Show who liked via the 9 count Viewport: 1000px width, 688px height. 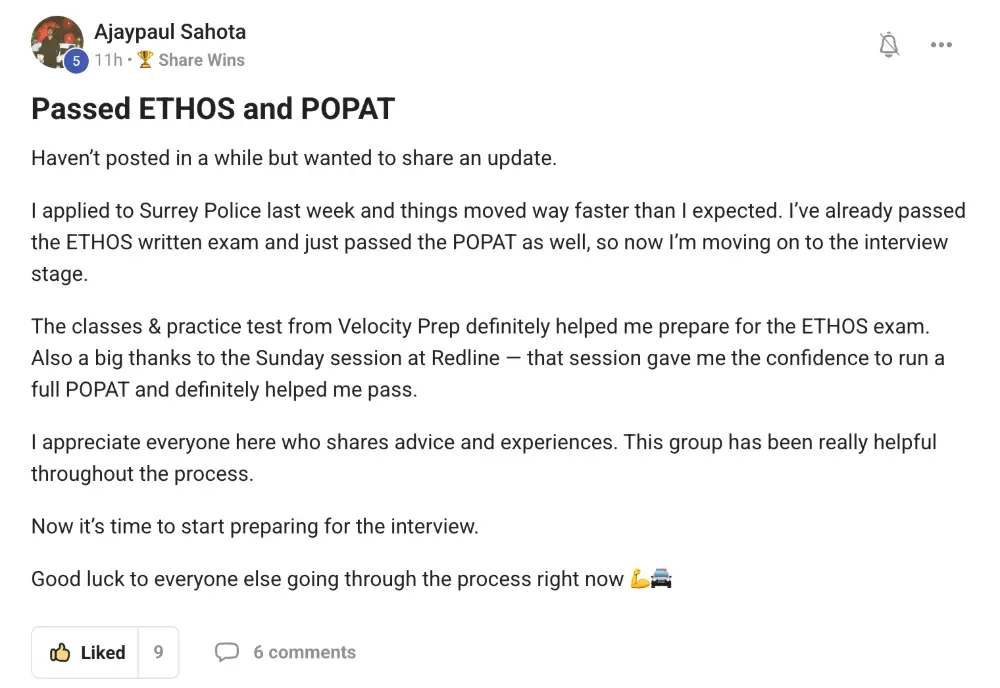(x=158, y=653)
